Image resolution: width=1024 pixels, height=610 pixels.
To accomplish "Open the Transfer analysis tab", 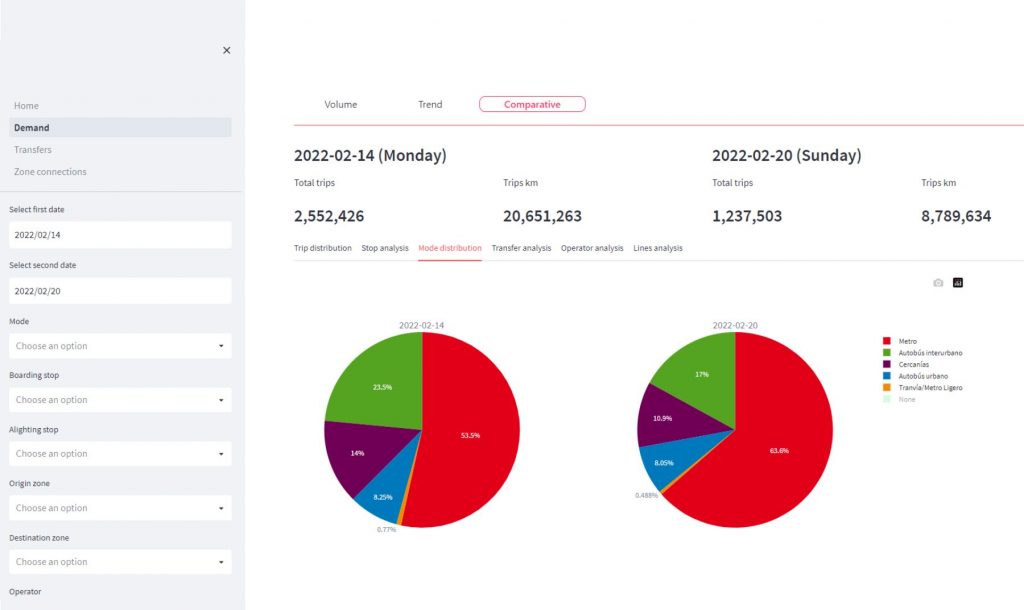I will 521,248.
